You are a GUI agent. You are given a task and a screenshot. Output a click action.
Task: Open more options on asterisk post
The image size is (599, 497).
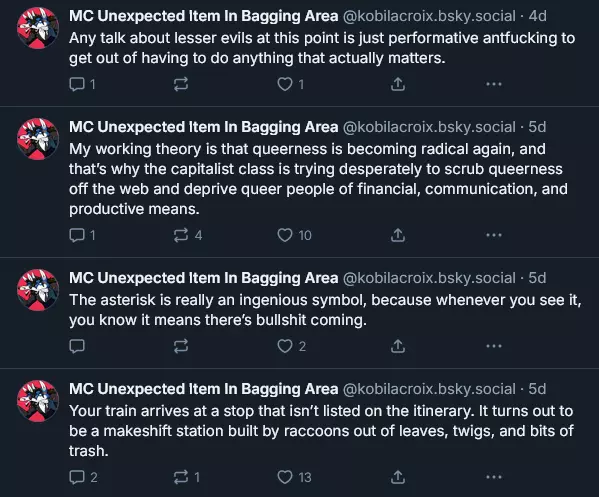coord(494,346)
